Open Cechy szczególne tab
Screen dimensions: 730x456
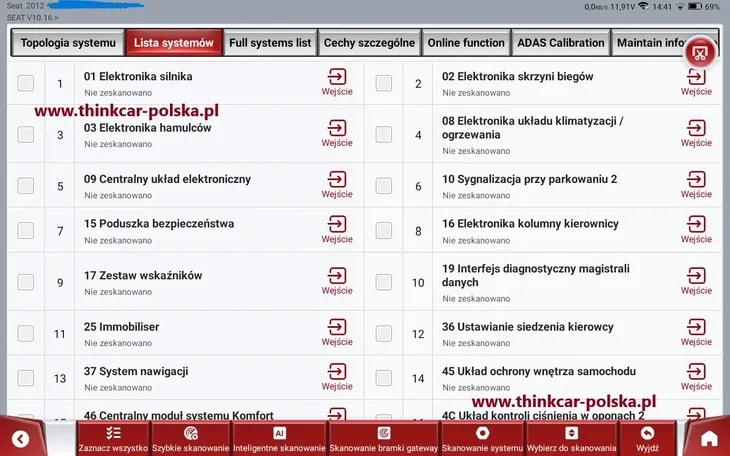(369, 43)
